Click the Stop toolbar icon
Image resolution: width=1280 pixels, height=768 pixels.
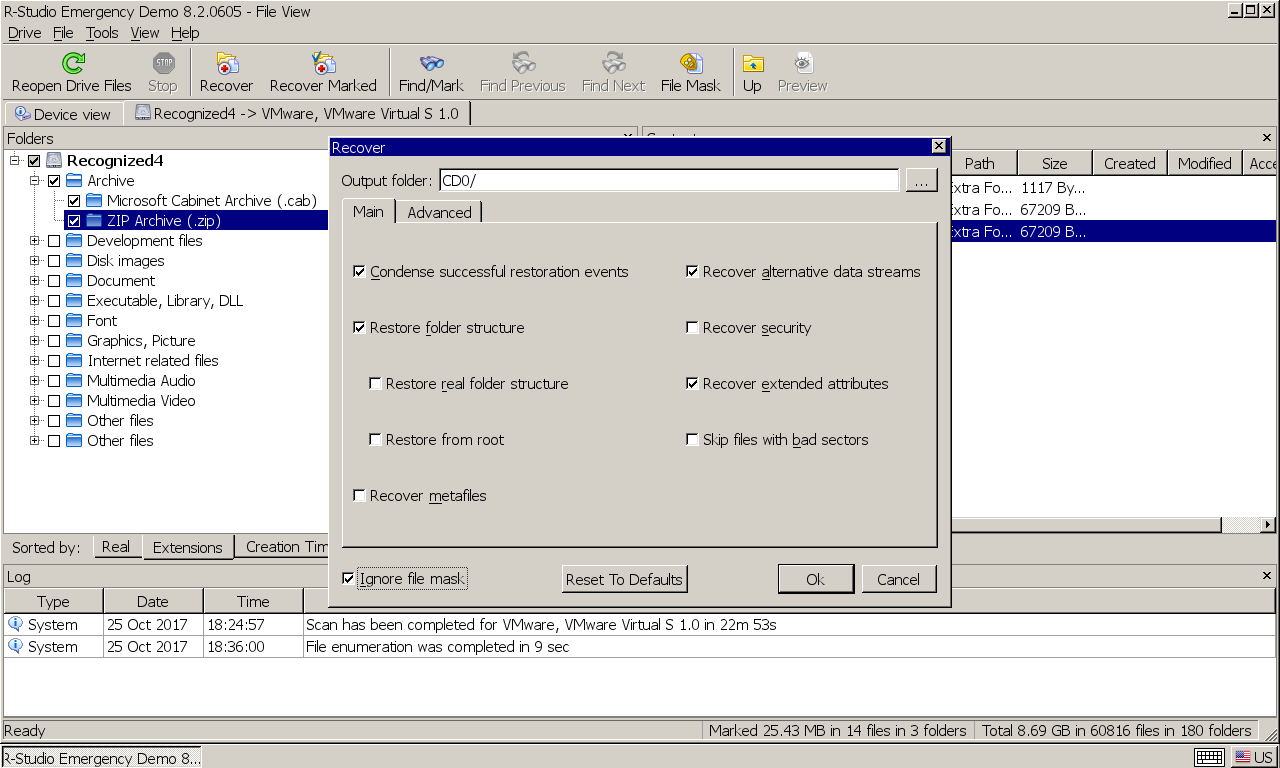[x=163, y=64]
